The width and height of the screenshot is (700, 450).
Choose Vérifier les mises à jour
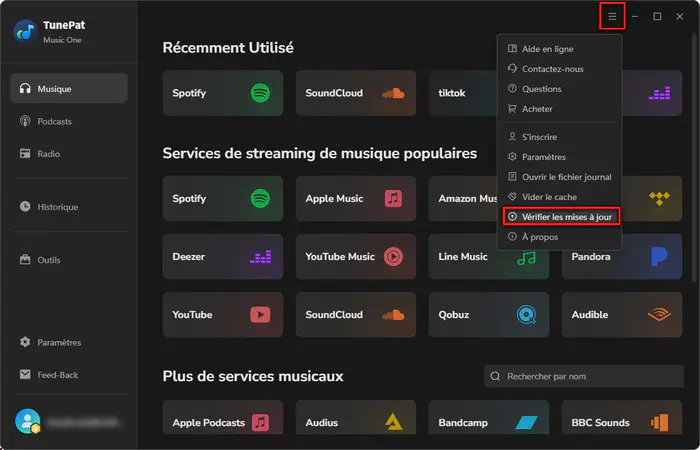(561, 217)
